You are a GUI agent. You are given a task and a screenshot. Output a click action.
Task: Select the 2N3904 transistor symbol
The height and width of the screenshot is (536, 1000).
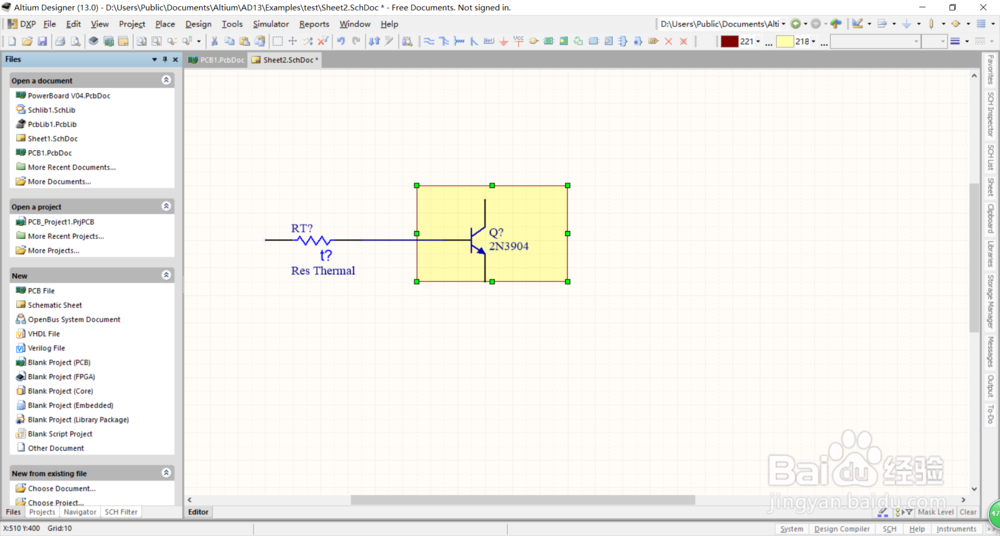click(x=479, y=240)
